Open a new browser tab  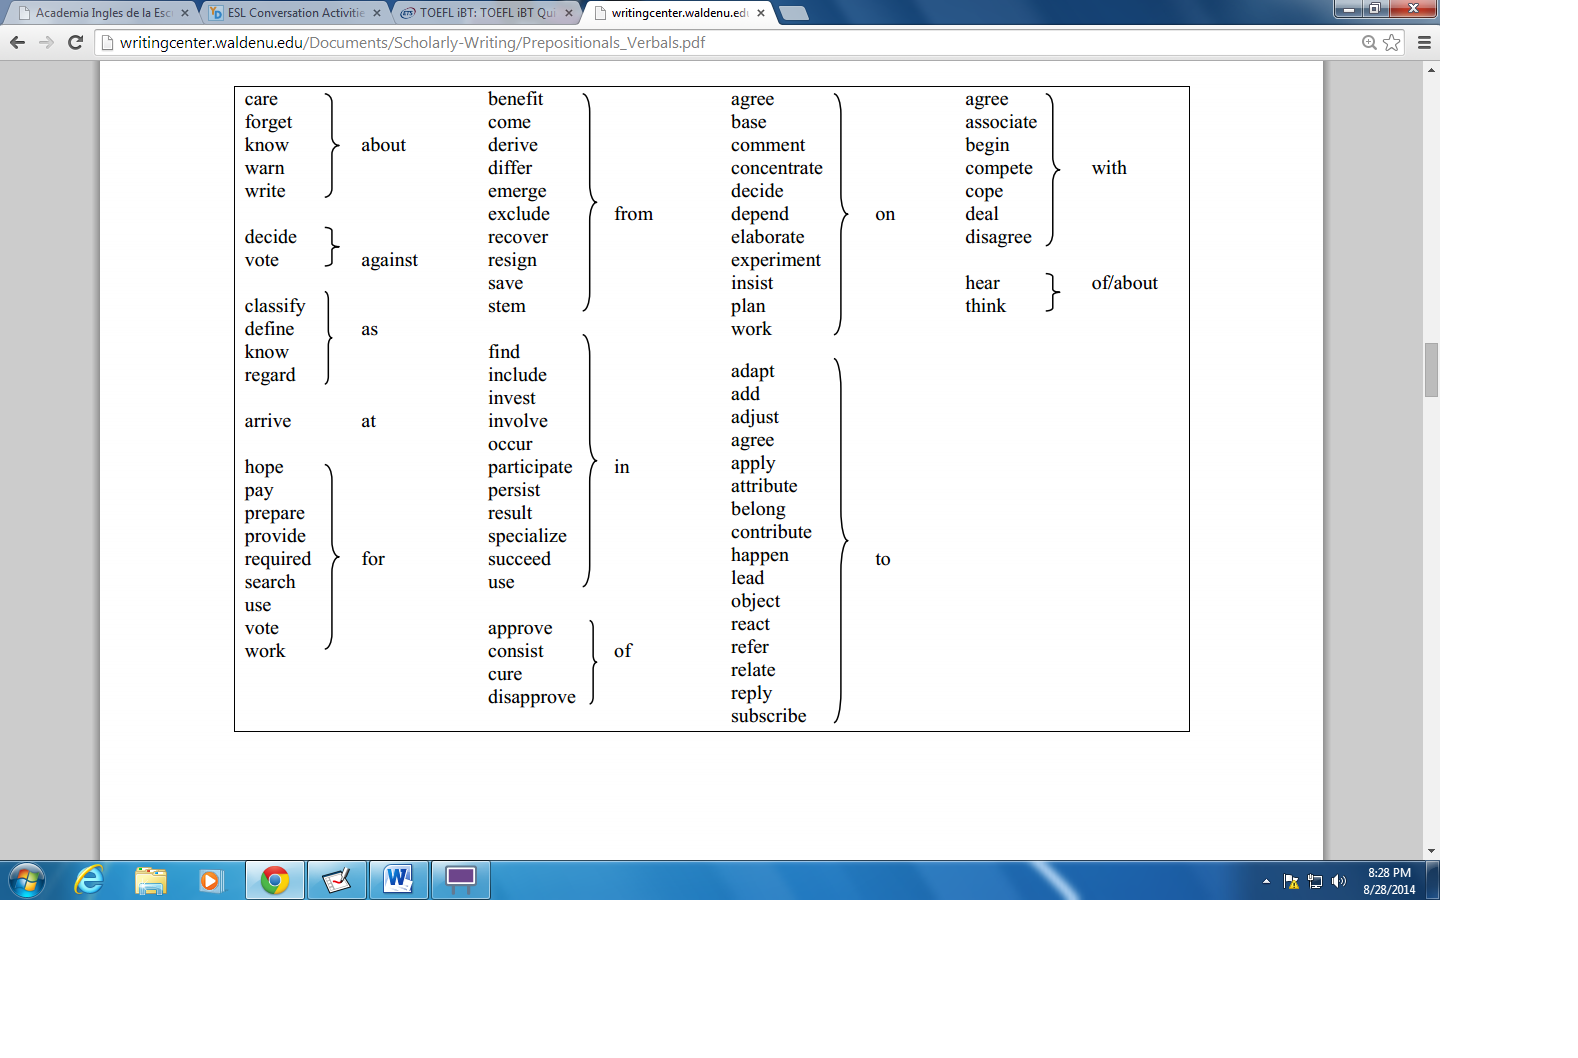click(793, 13)
